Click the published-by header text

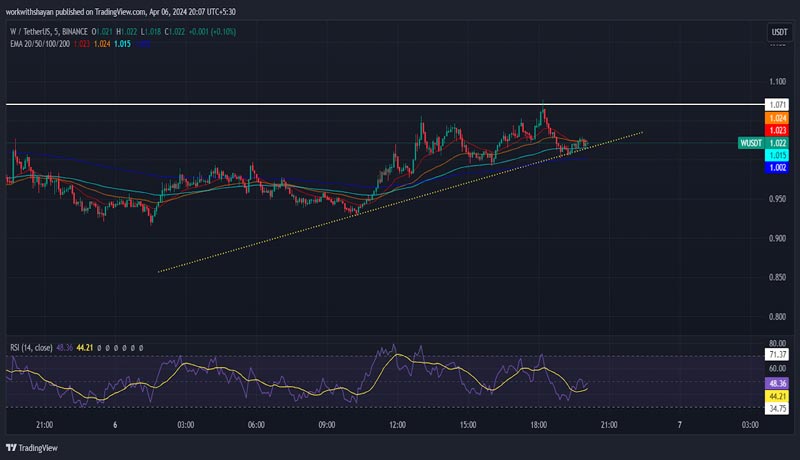(121, 11)
